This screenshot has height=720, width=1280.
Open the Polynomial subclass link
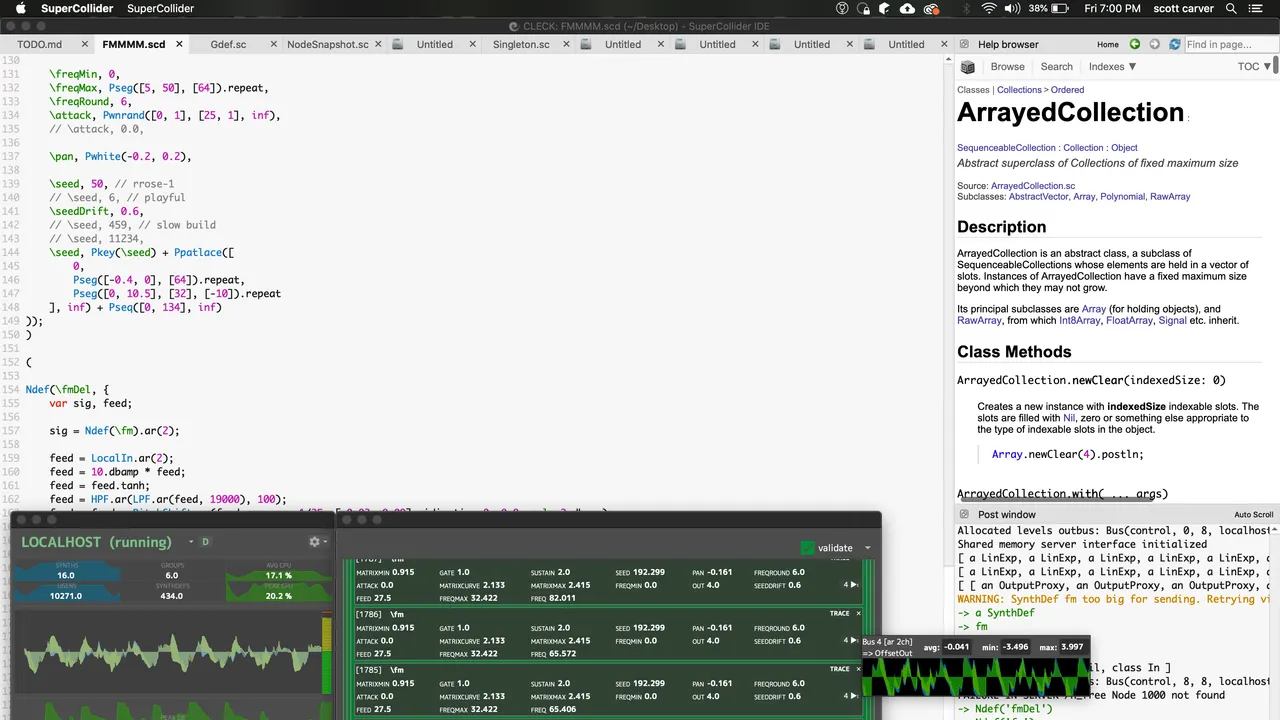pyautogui.click(x=1122, y=197)
